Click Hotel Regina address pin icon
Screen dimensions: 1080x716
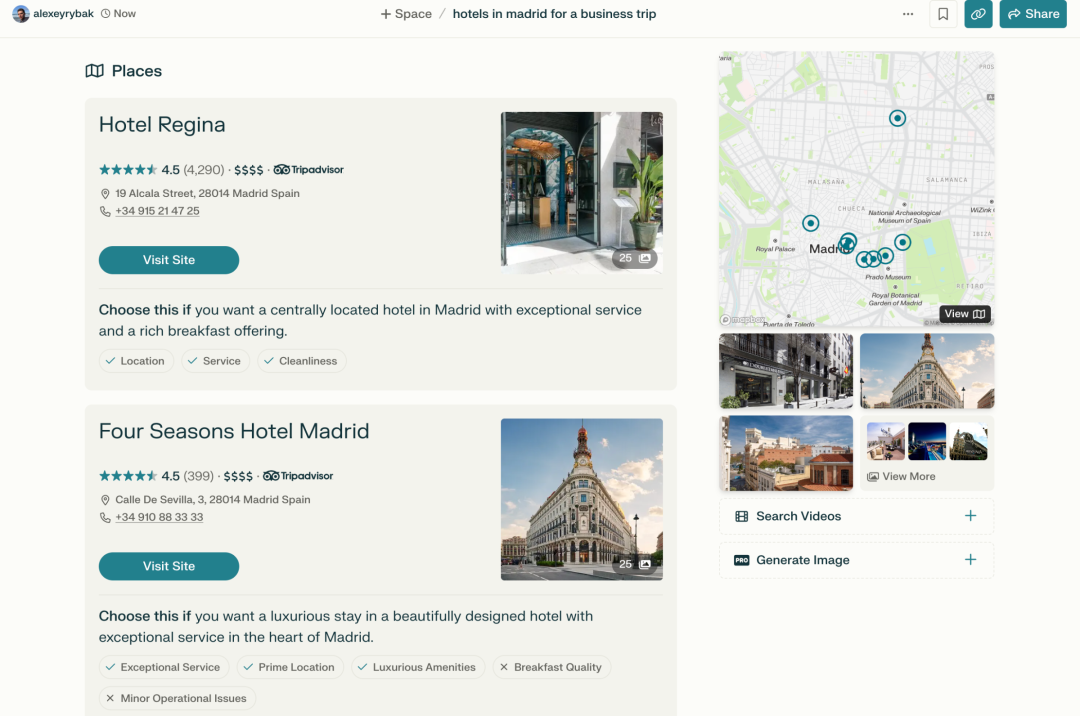click(x=105, y=193)
